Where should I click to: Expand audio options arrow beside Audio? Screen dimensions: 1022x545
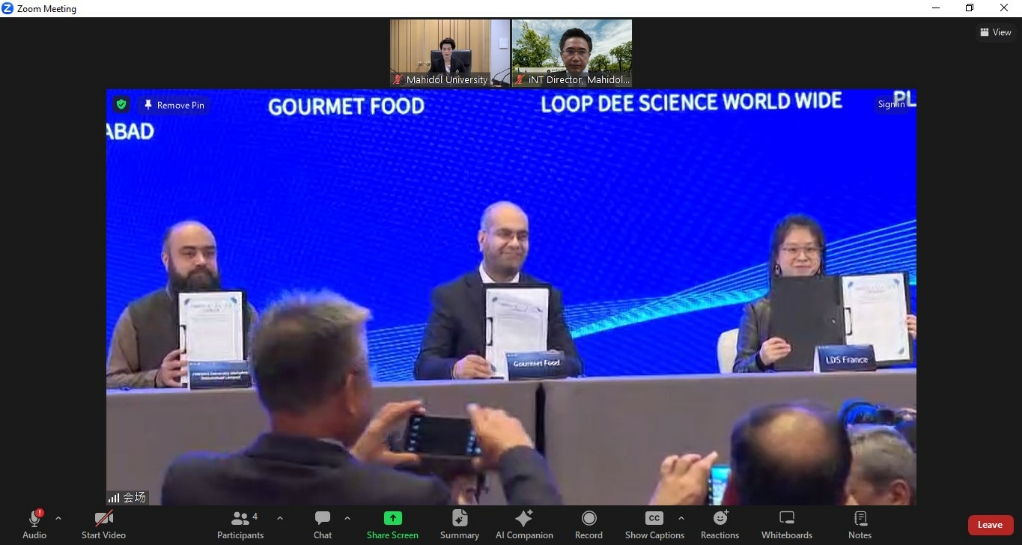pos(58,519)
